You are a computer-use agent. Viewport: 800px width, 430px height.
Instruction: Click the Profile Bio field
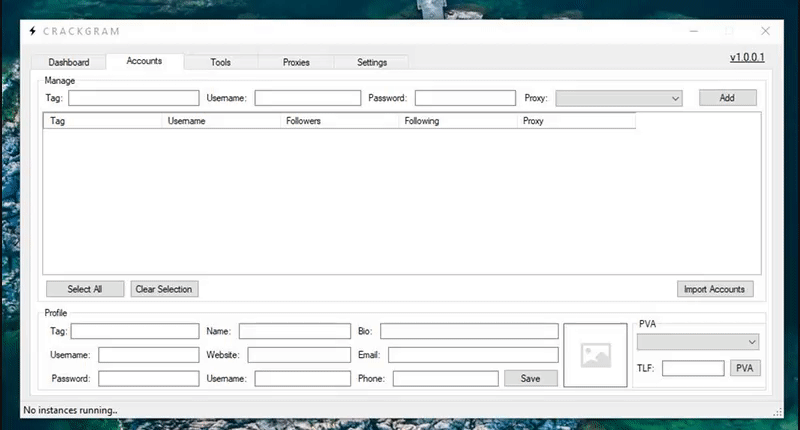pyautogui.click(x=469, y=331)
